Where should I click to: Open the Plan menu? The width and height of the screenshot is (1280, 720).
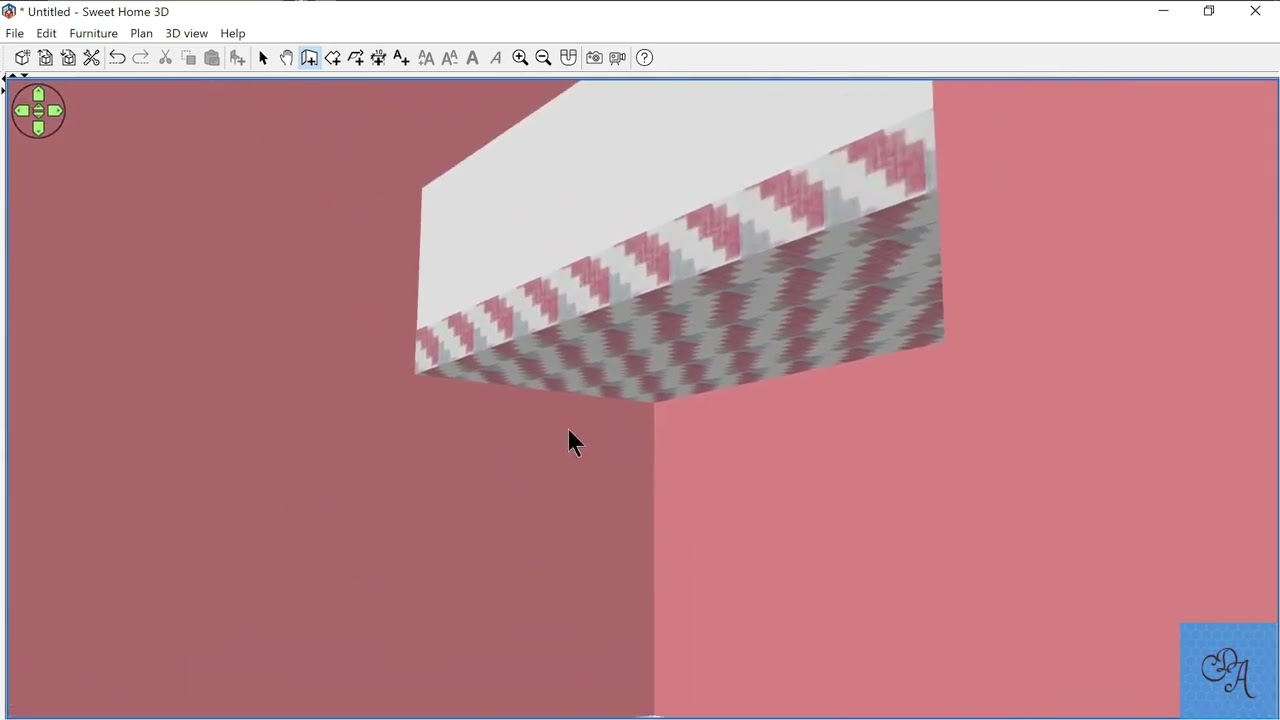pos(141,33)
